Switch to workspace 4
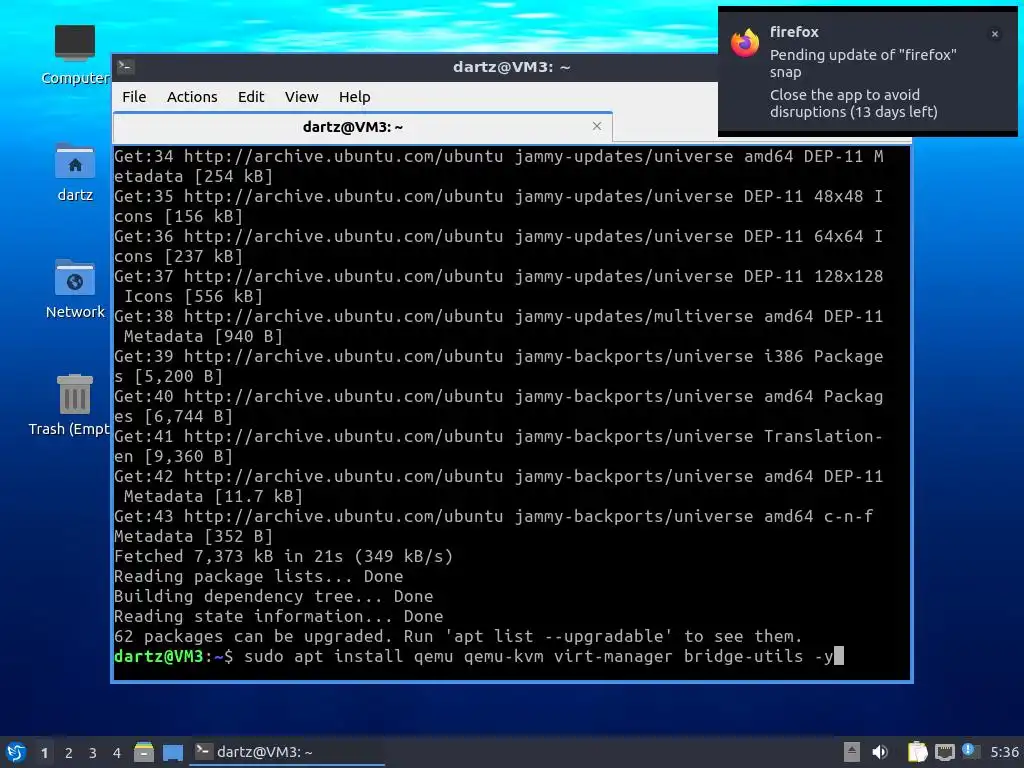Viewport: 1024px width, 768px height. pos(117,753)
